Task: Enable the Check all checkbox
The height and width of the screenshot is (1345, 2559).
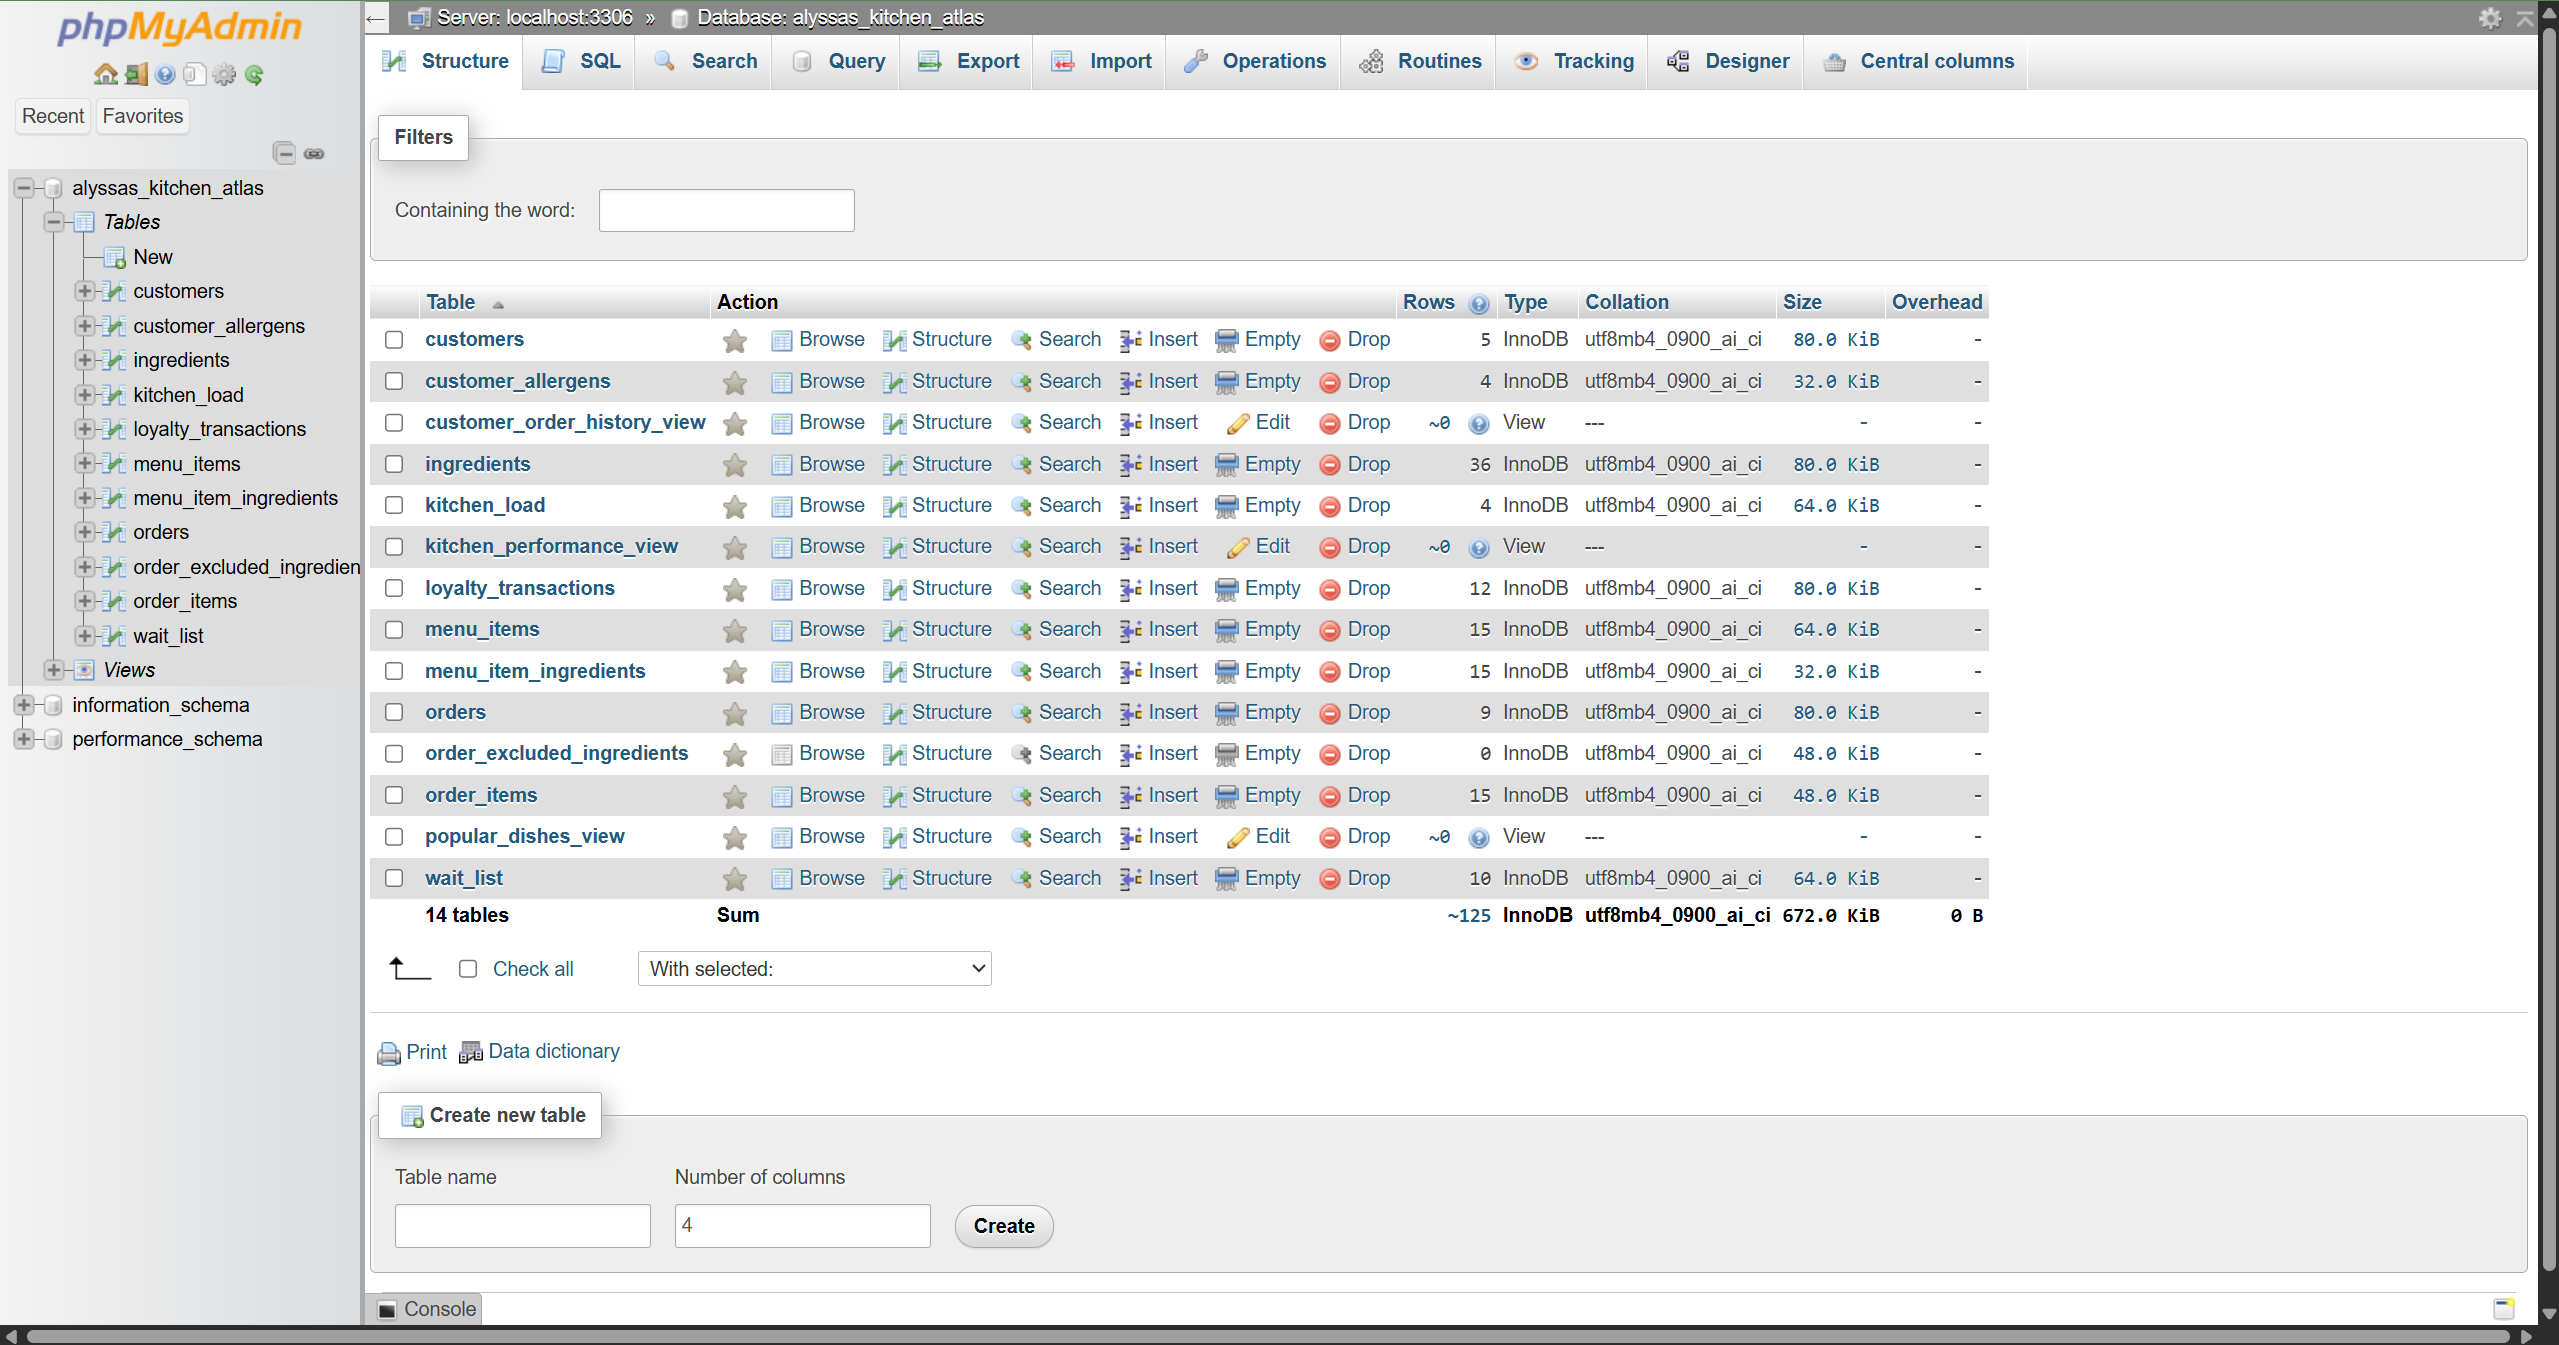Action: pos(468,969)
